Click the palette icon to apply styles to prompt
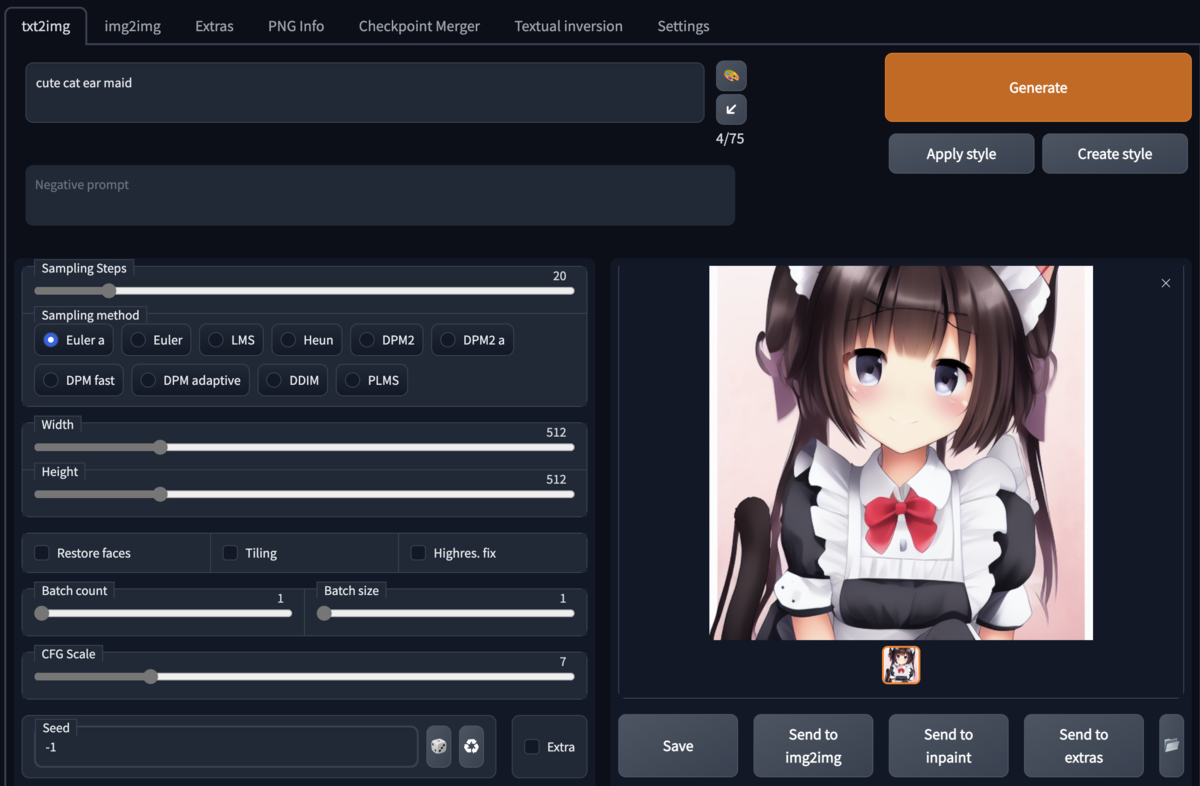The width and height of the screenshot is (1200, 786). point(730,75)
